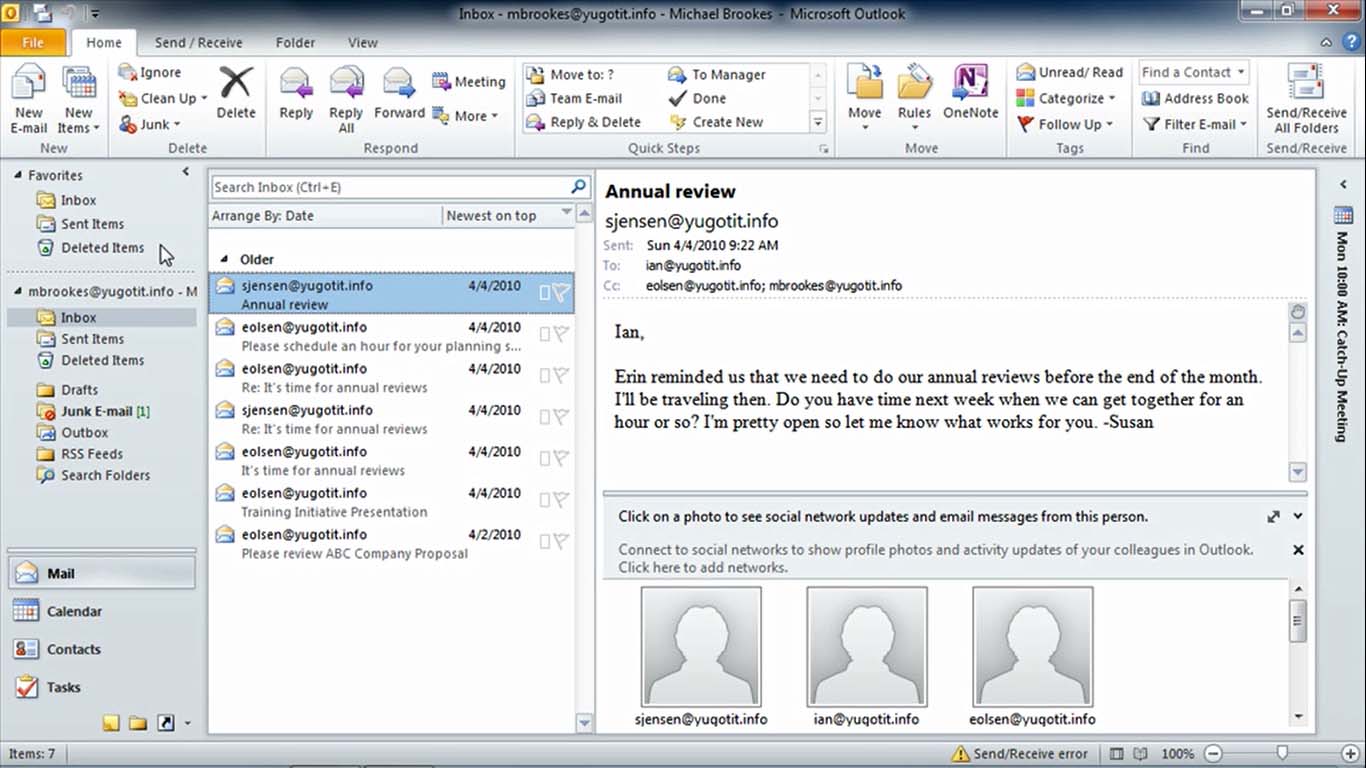The image size is (1366, 768).
Task: Open Rules menu in ribbon
Action: (x=914, y=98)
